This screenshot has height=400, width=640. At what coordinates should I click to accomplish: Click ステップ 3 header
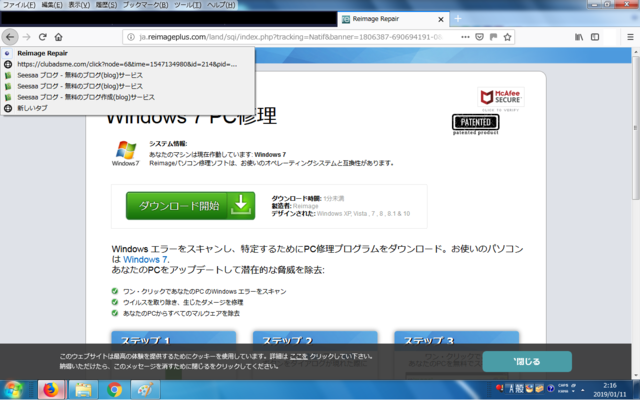pyautogui.click(x=456, y=339)
